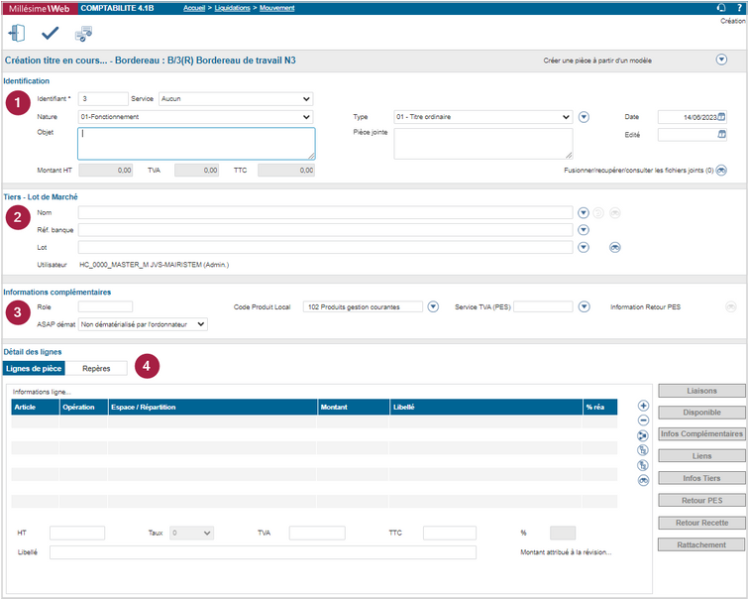Click the help question mark icon
Screen dimensions: 748x601
click(x=738, y=7)
